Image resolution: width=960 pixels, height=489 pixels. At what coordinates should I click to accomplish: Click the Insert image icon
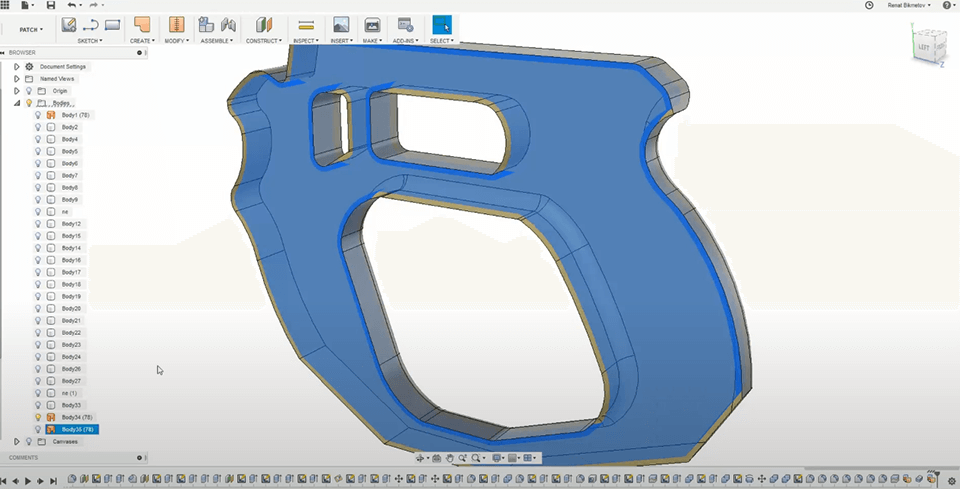pos(341,24)
